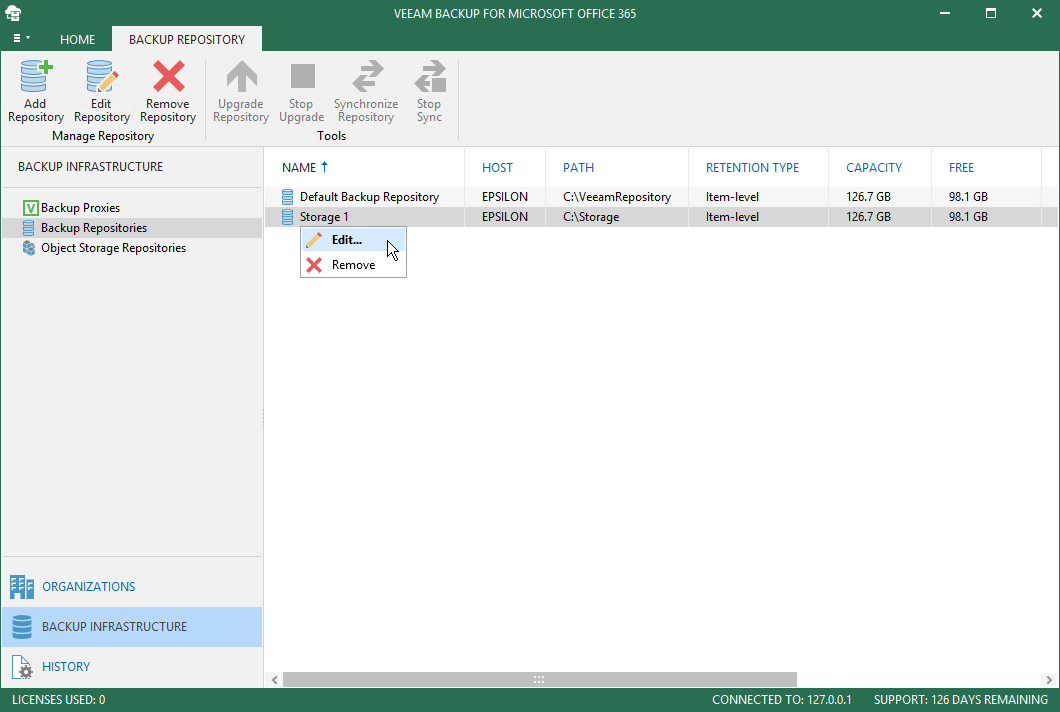Click the Stop Sync icon
Image resolution: width=1060 pixels, height=712 pixels.
pyautogui.click(x=430, y=76)
